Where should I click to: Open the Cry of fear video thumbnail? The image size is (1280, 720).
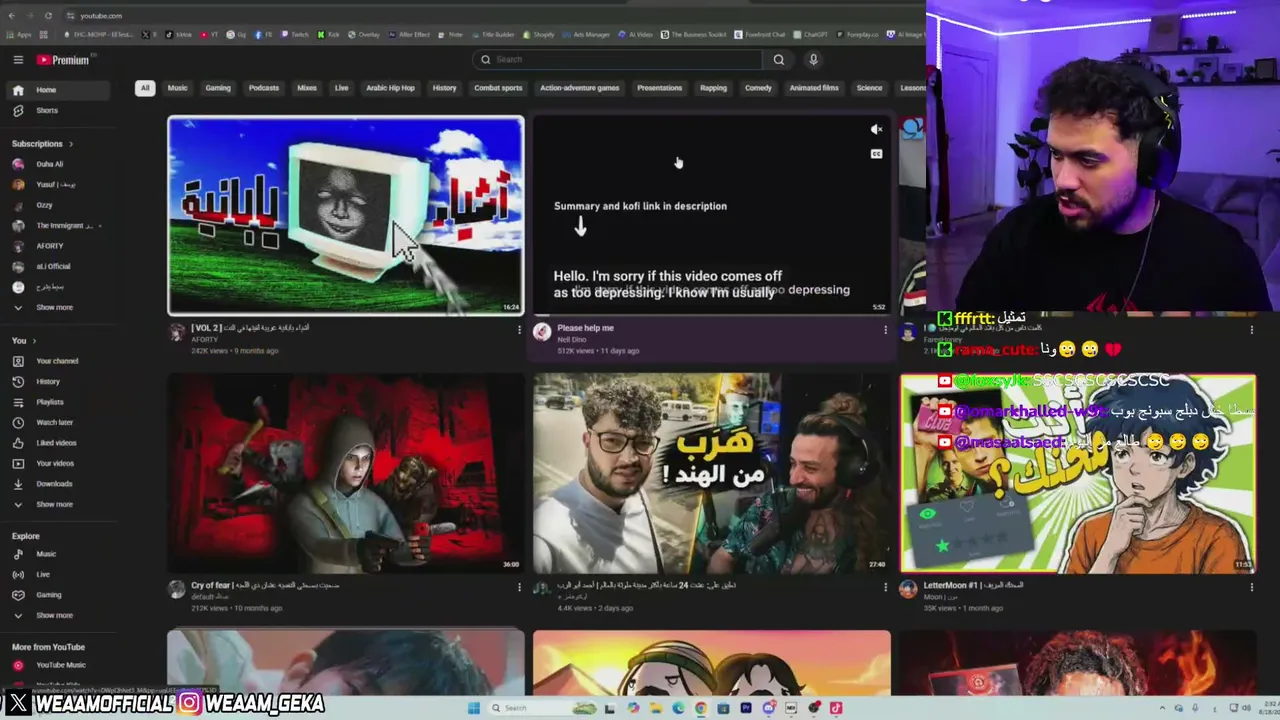click(x=346, y=474)
